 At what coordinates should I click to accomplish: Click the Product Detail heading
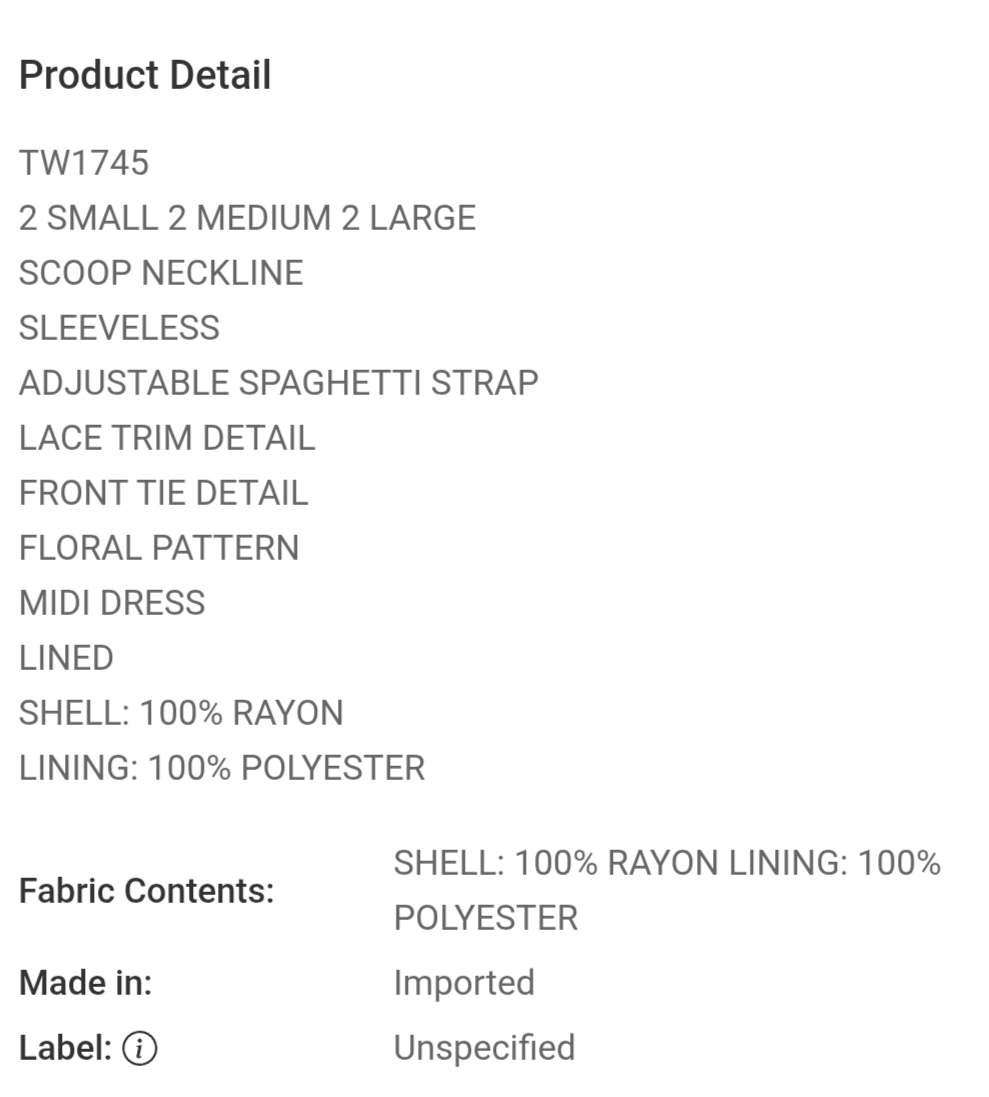(x=145, y=76)
